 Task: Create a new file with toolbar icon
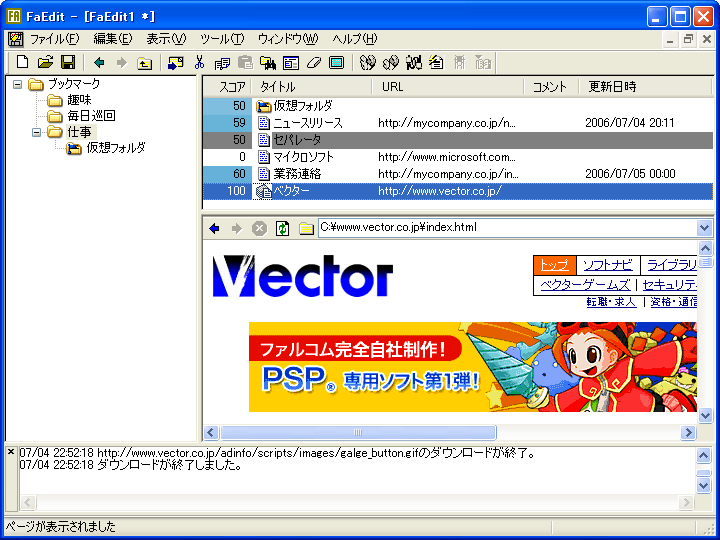(x=22, y=62)
